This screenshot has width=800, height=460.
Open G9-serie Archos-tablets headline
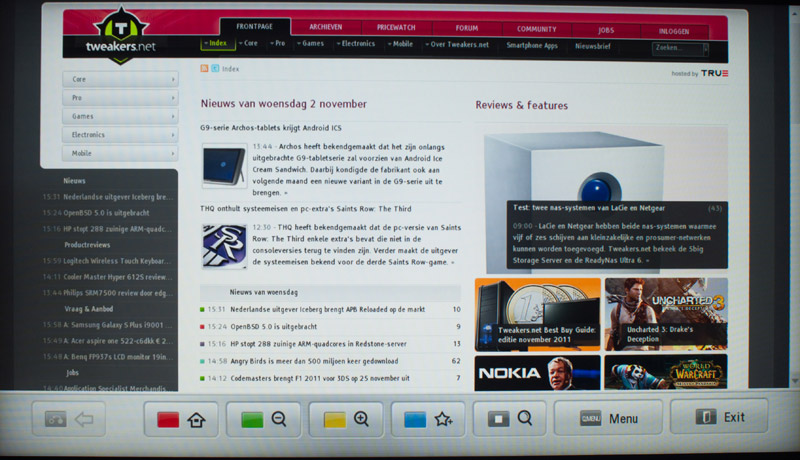pyautogui.click(x=271, y=127)
